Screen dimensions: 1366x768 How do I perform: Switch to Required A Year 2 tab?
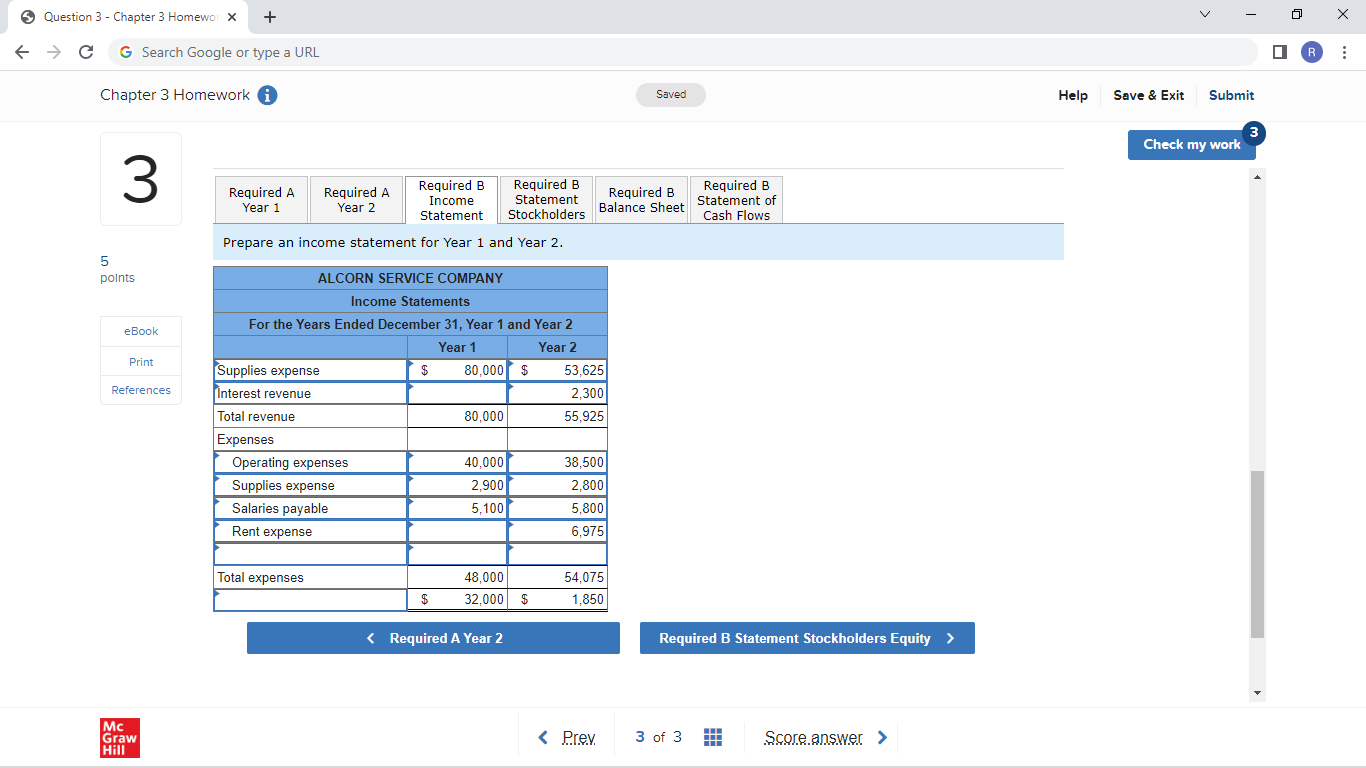point(357,200)
